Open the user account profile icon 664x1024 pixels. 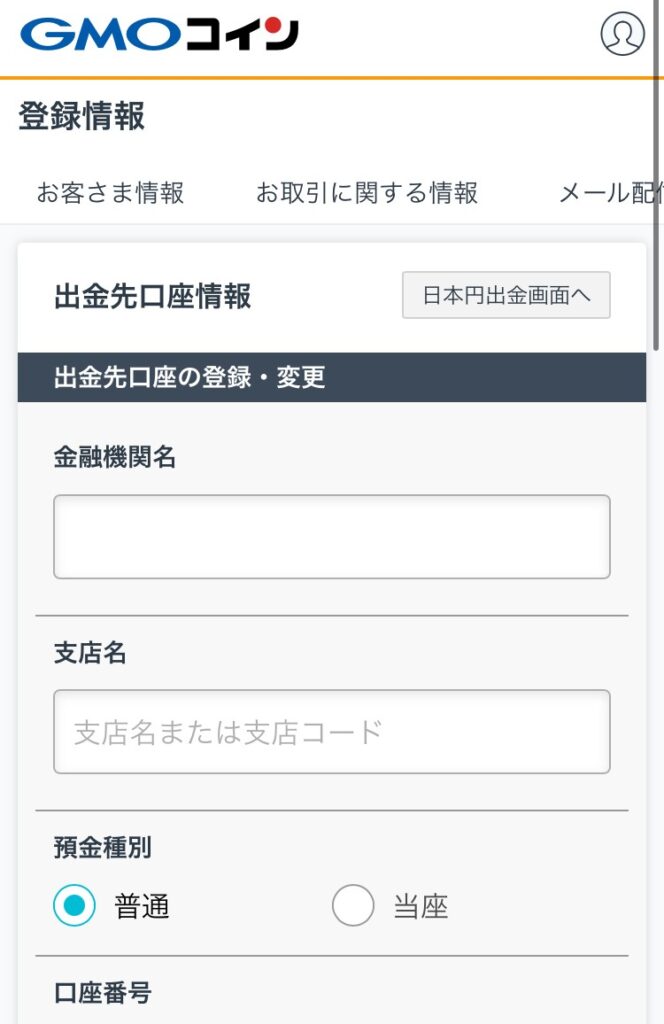(622, 34)
